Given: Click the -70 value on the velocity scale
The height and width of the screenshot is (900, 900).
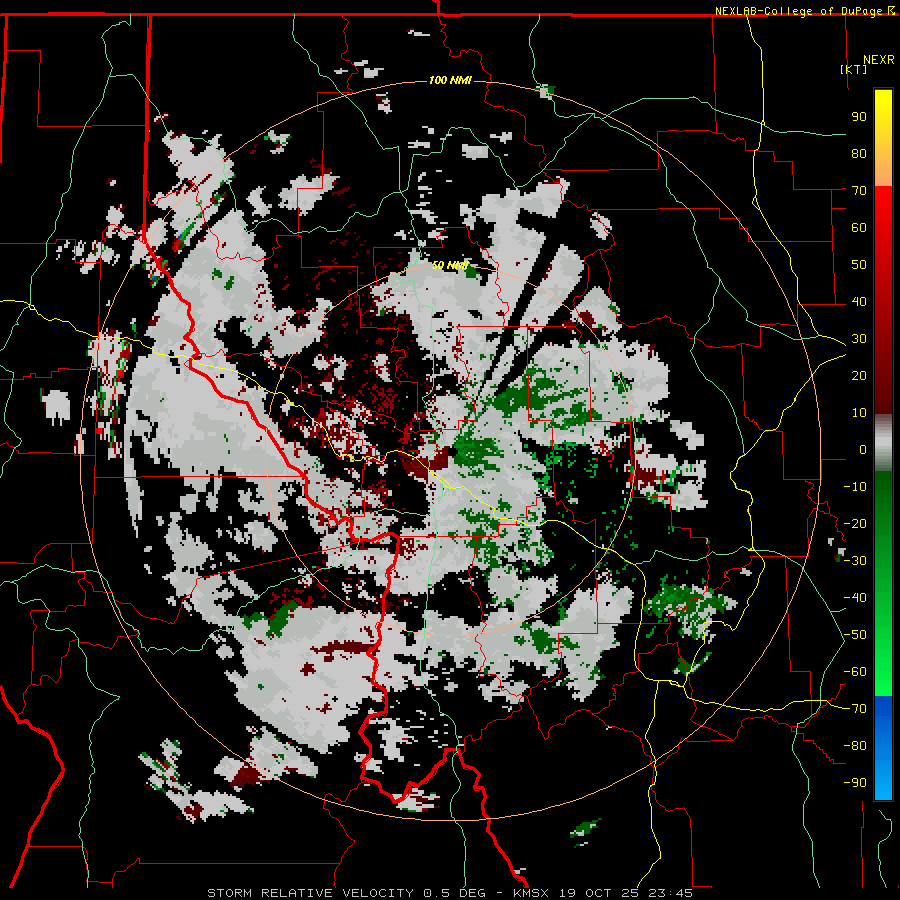Looking at the screenshot, I should pyautogui.click(x=855, y=709).
